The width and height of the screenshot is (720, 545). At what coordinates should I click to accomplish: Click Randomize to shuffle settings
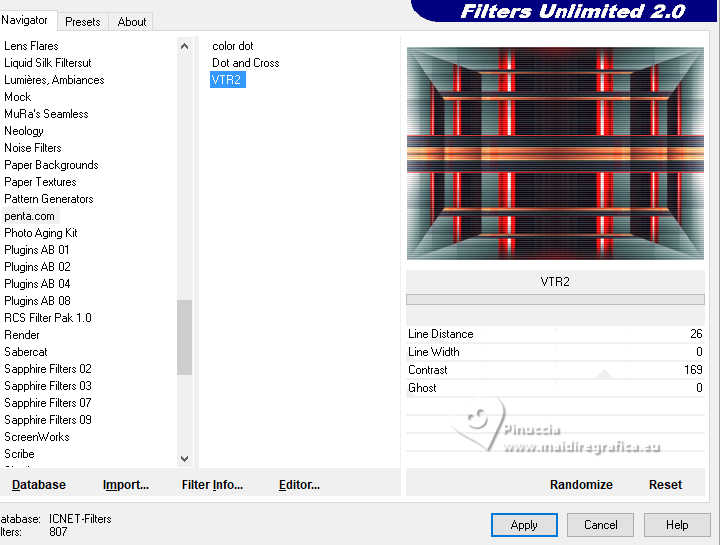tap(581, 485)
